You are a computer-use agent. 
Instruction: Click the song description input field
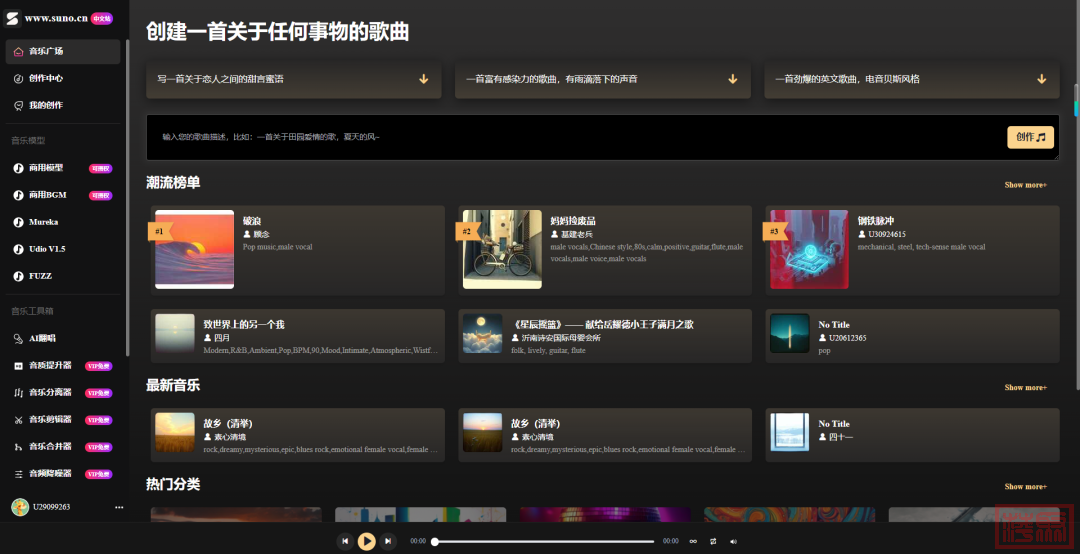(570, 137)
